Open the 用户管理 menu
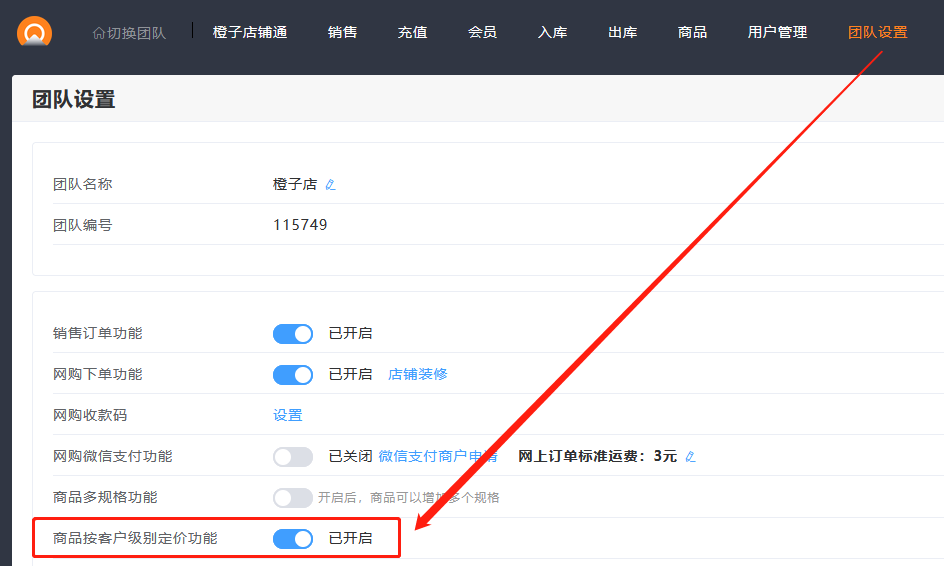This screenshot has width=944, height=566. 777,32
